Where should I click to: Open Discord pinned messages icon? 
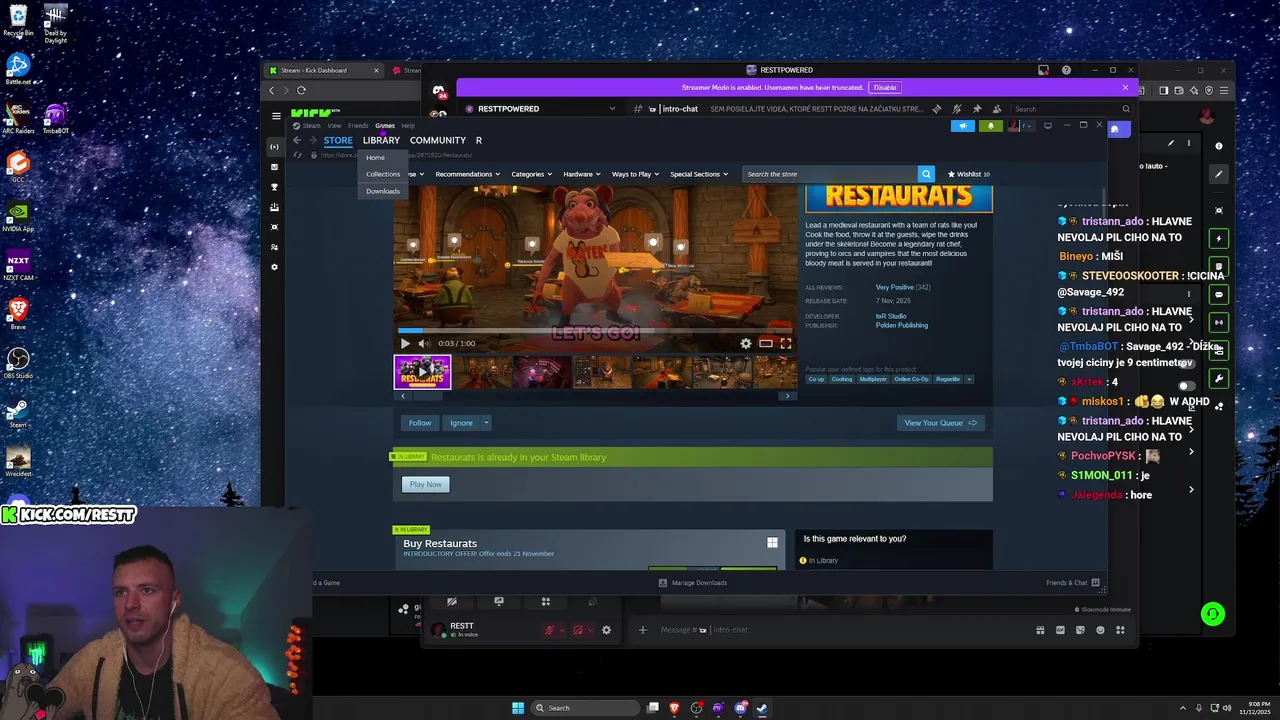977,109
